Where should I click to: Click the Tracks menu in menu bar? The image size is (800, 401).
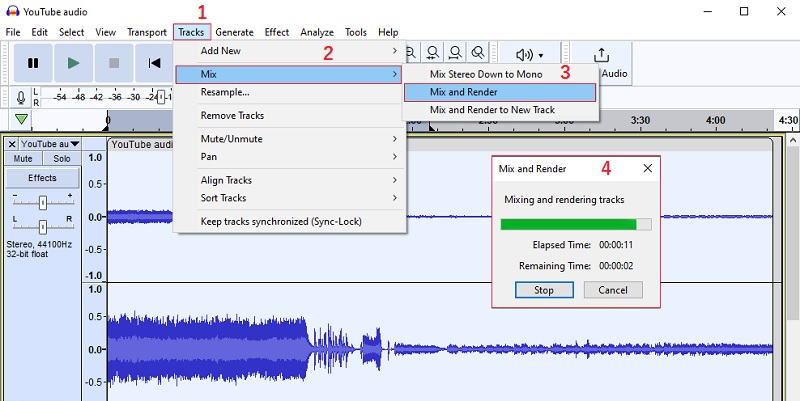click(x=191, y=32)
